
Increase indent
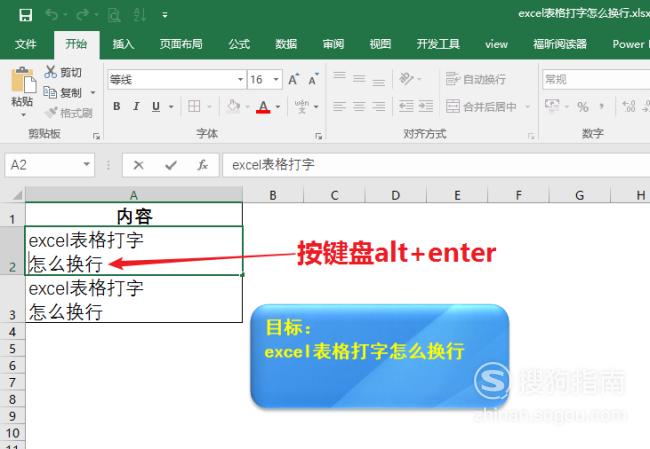426,107
